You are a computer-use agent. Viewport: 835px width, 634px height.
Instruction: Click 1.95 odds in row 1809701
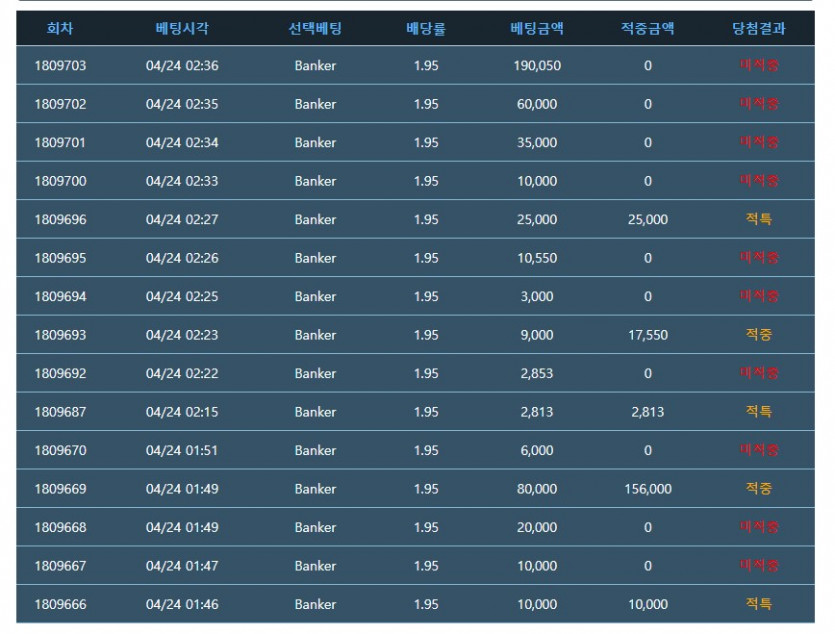[x=426, y=143]
